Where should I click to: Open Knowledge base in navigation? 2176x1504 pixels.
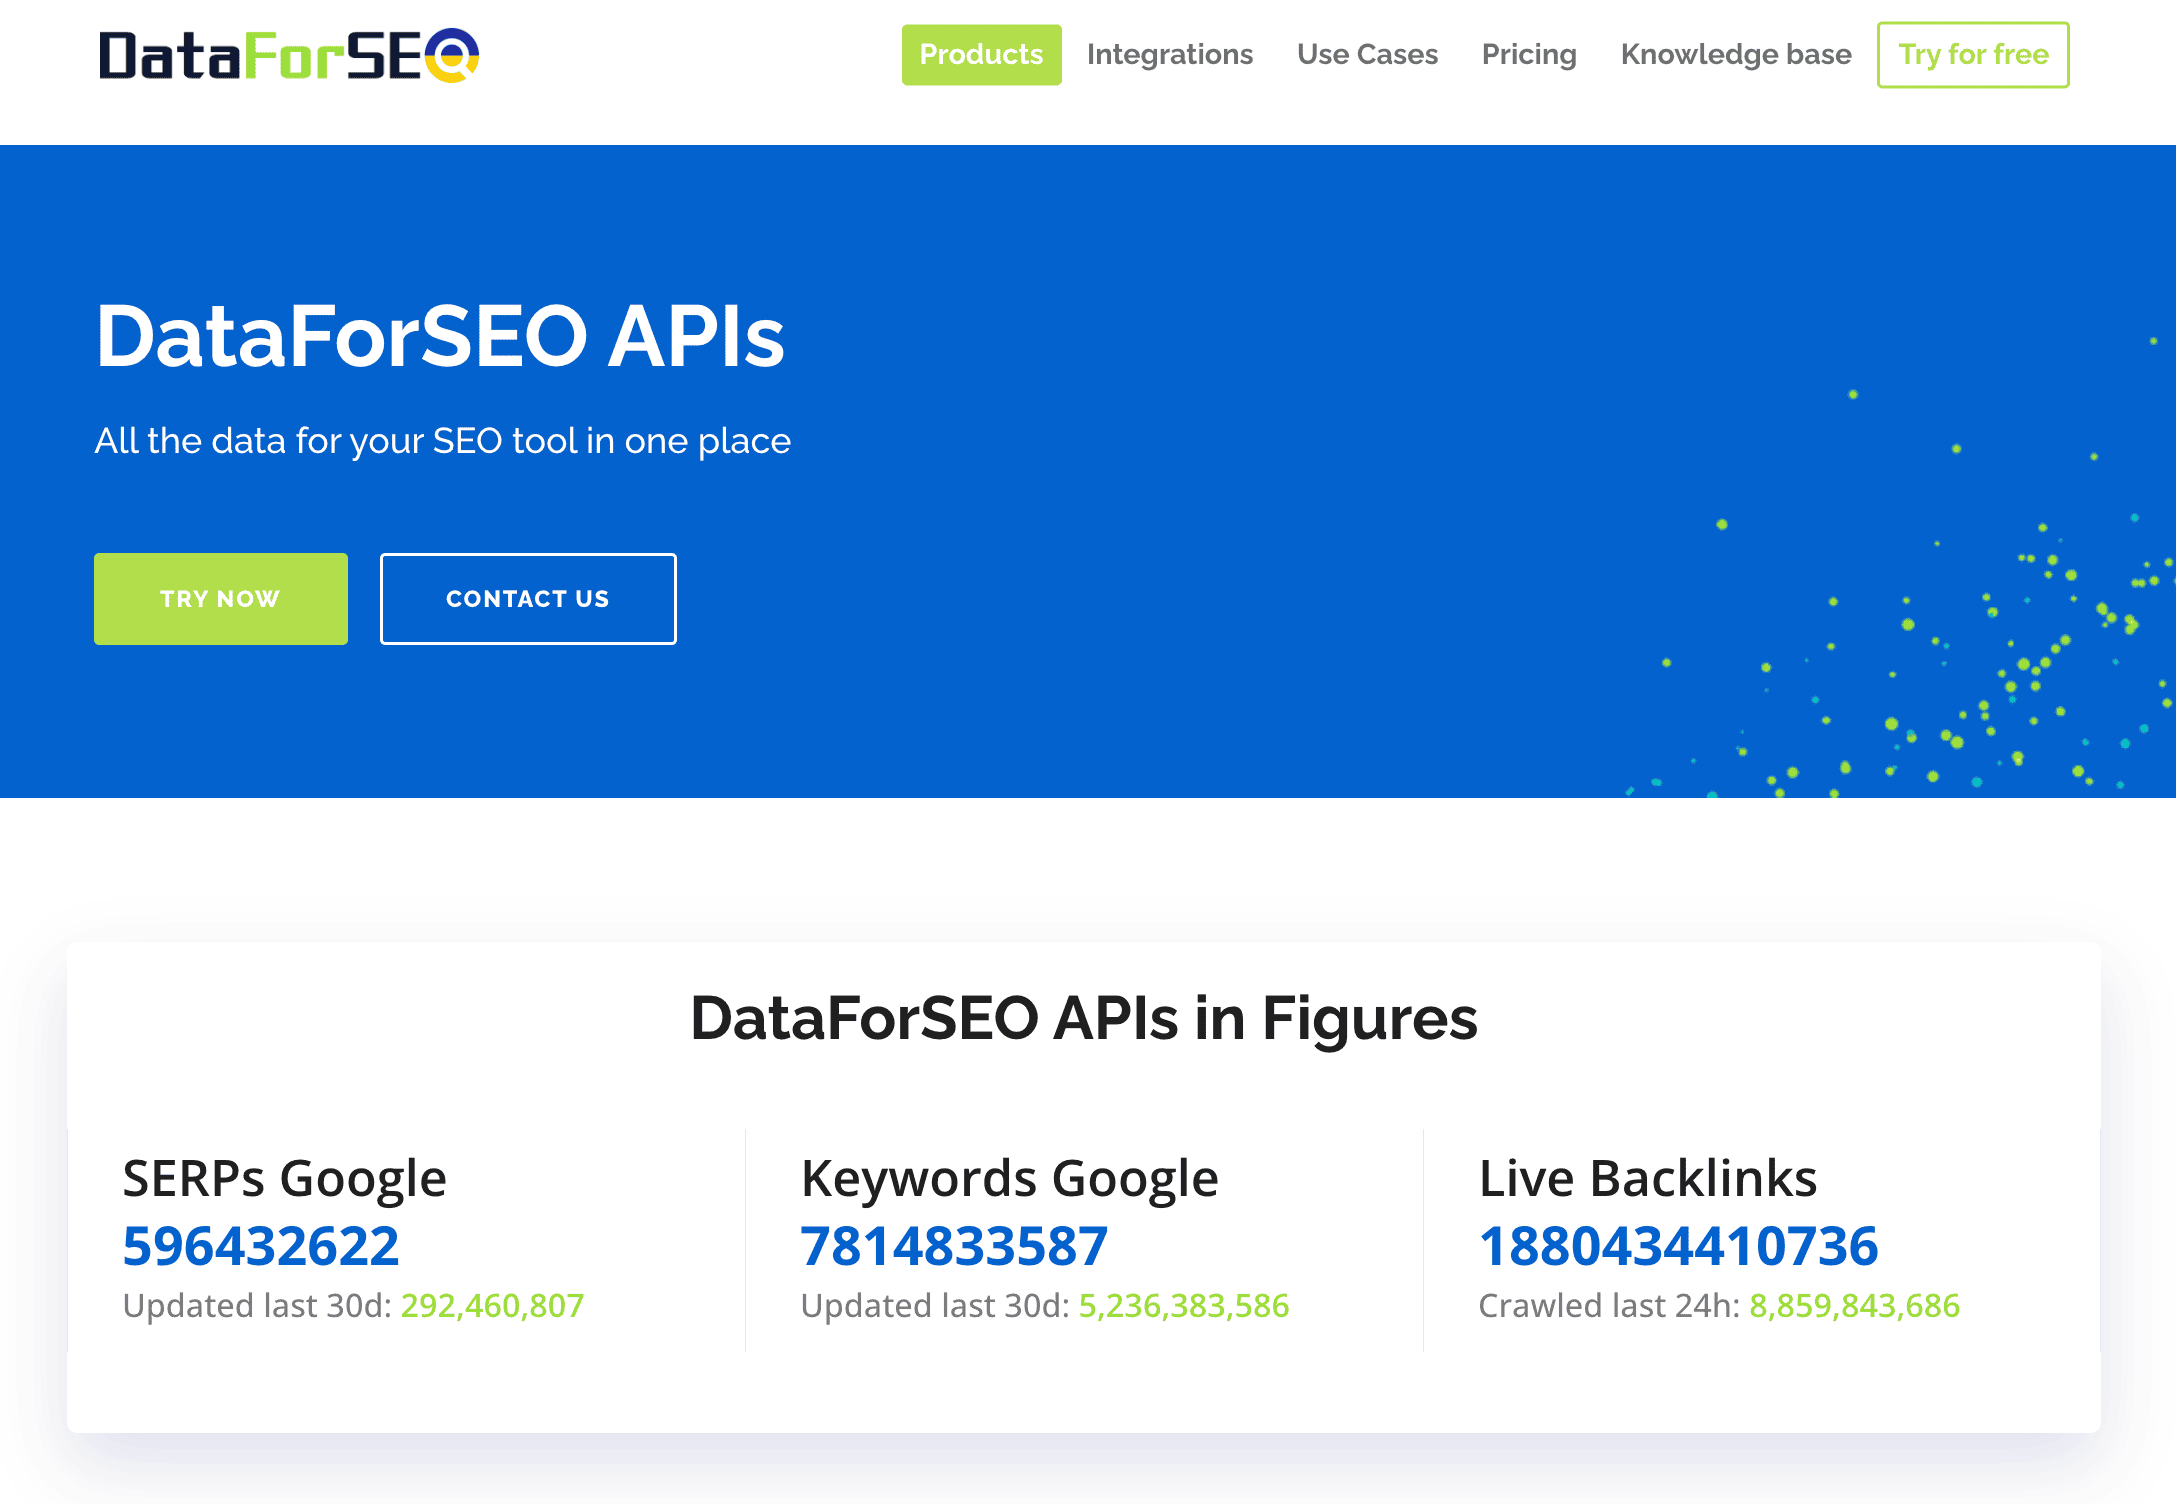tap(1735, 55)
